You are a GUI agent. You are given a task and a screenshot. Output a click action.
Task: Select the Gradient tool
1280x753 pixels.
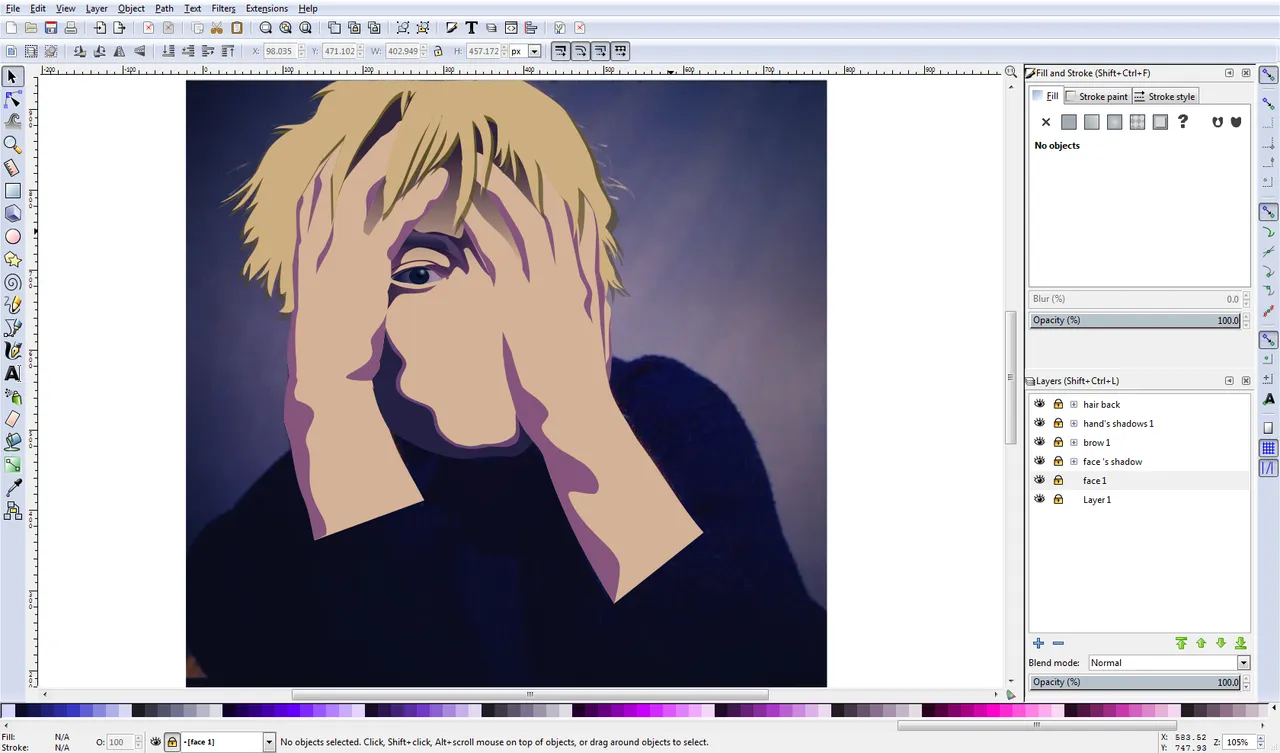click(x=13, y=464)
